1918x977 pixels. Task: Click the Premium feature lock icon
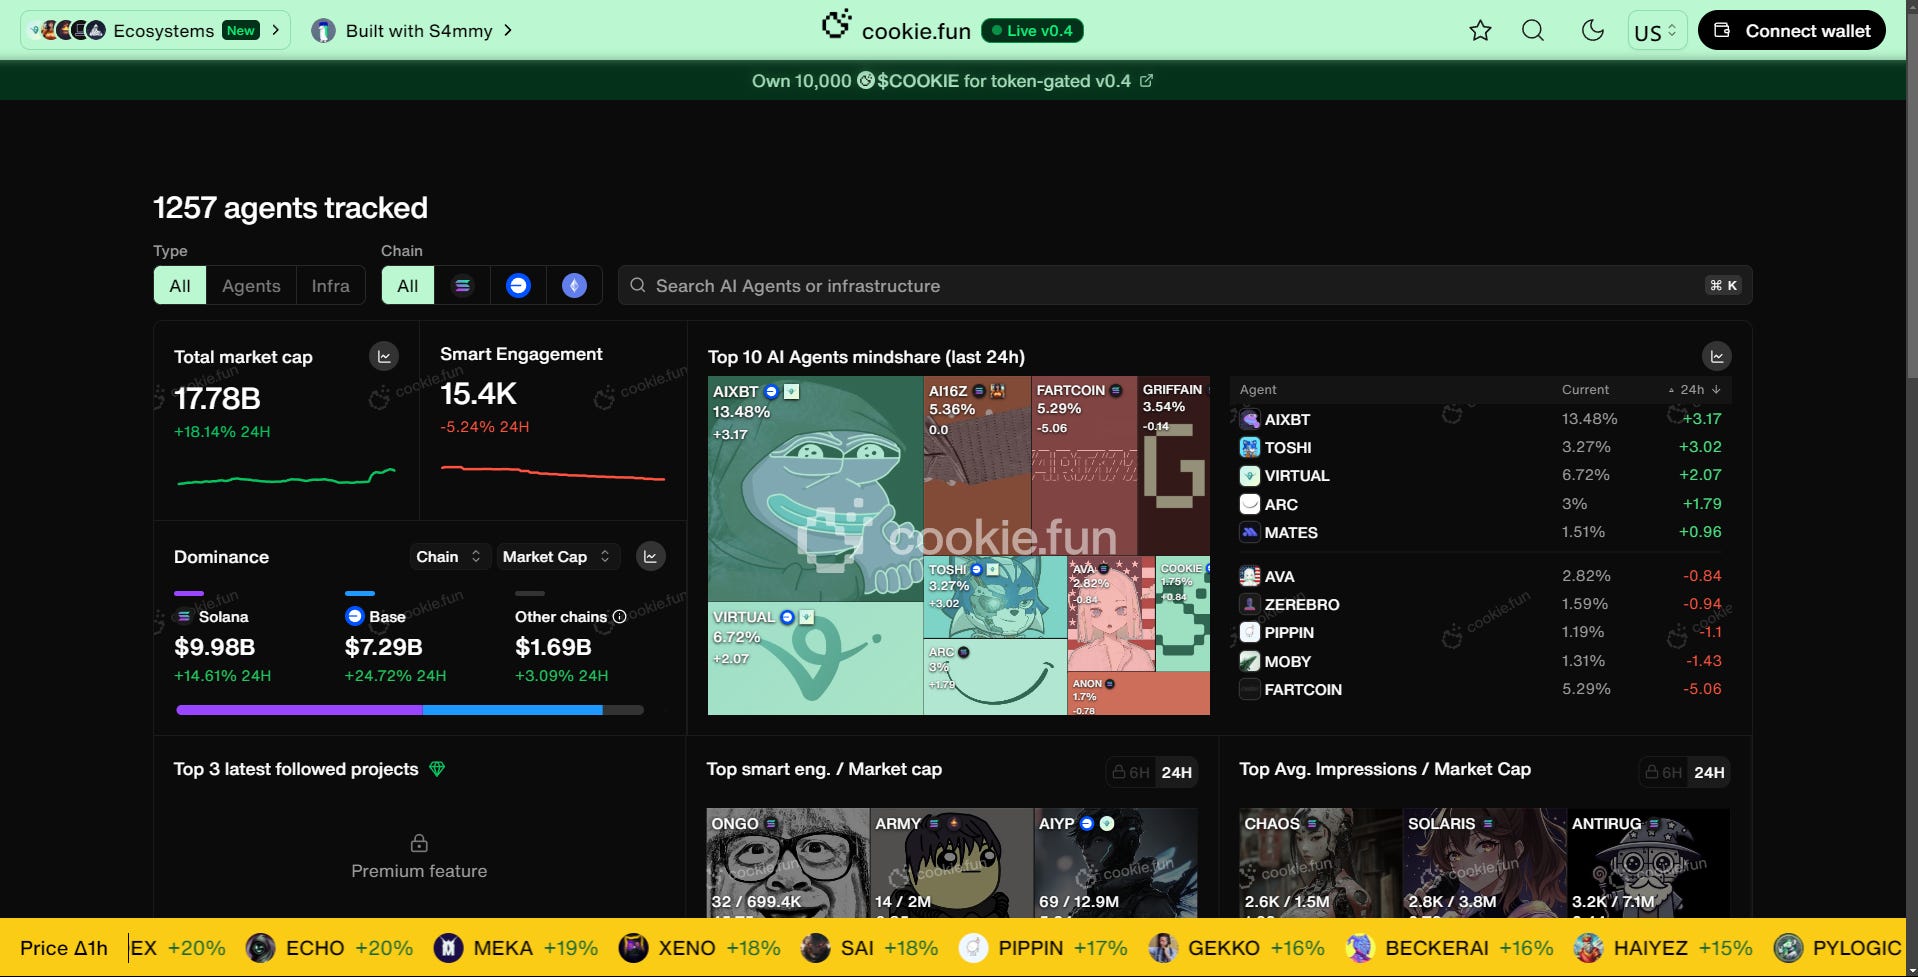[419, 843]
